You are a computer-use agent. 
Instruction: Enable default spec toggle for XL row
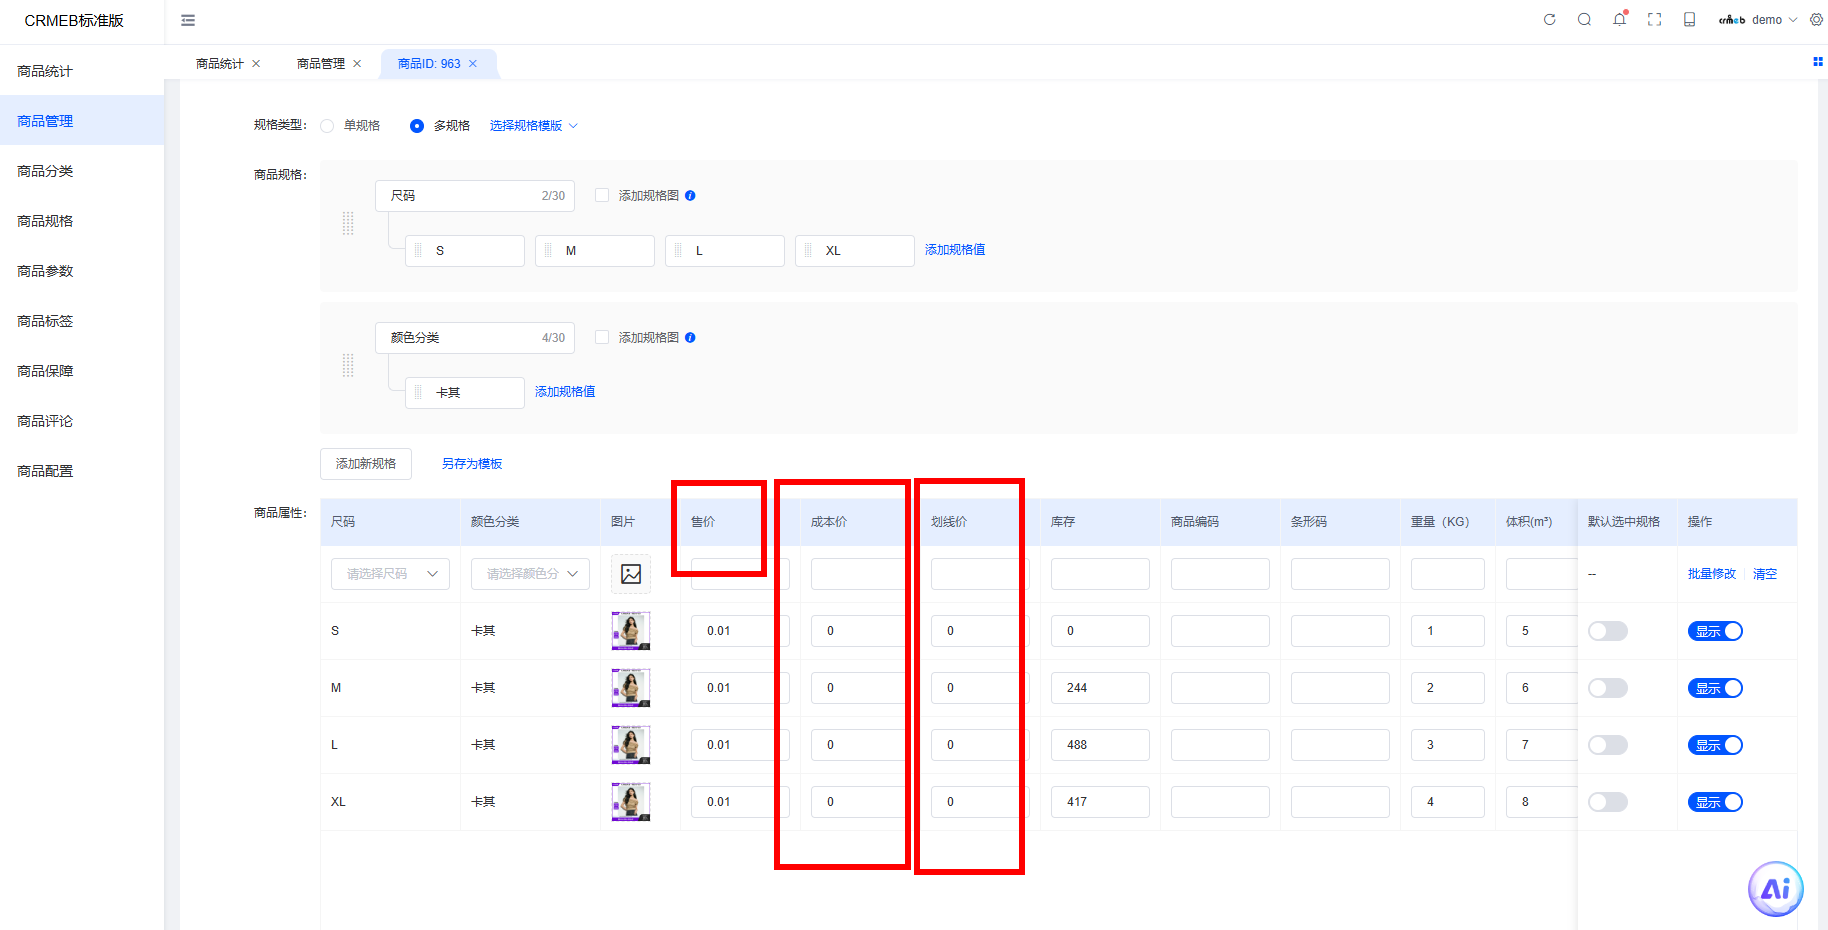coord(1608,802)
